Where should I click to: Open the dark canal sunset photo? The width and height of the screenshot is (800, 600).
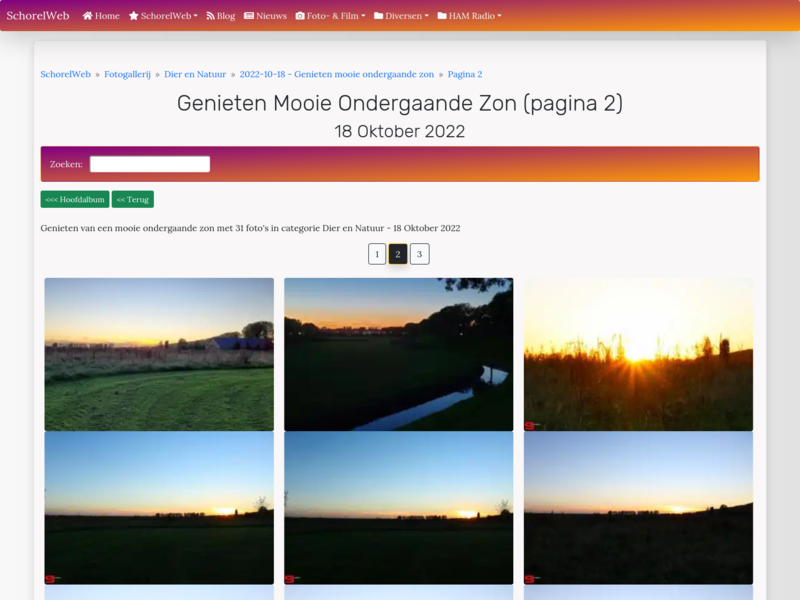coord(398,354)
